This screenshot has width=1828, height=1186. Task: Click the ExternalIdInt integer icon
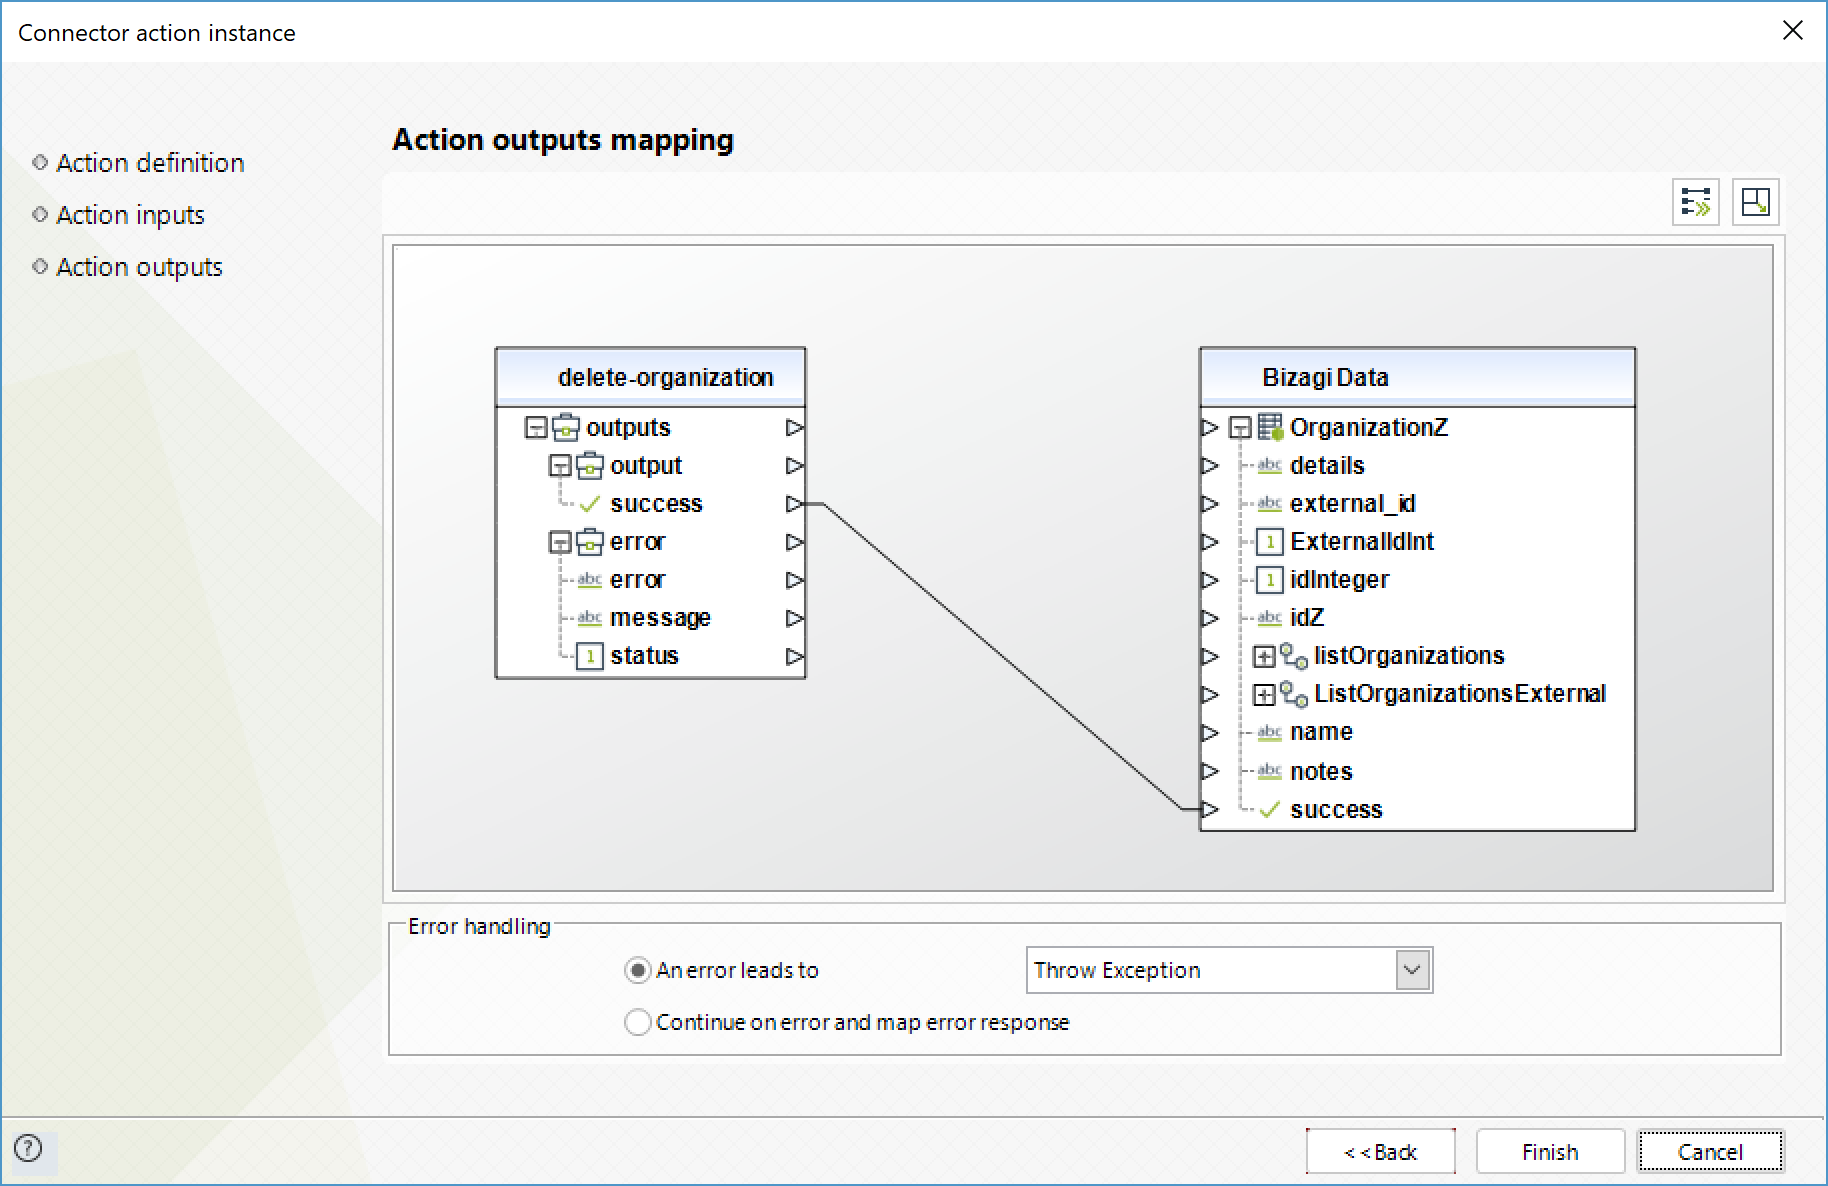pos(1269,542)
